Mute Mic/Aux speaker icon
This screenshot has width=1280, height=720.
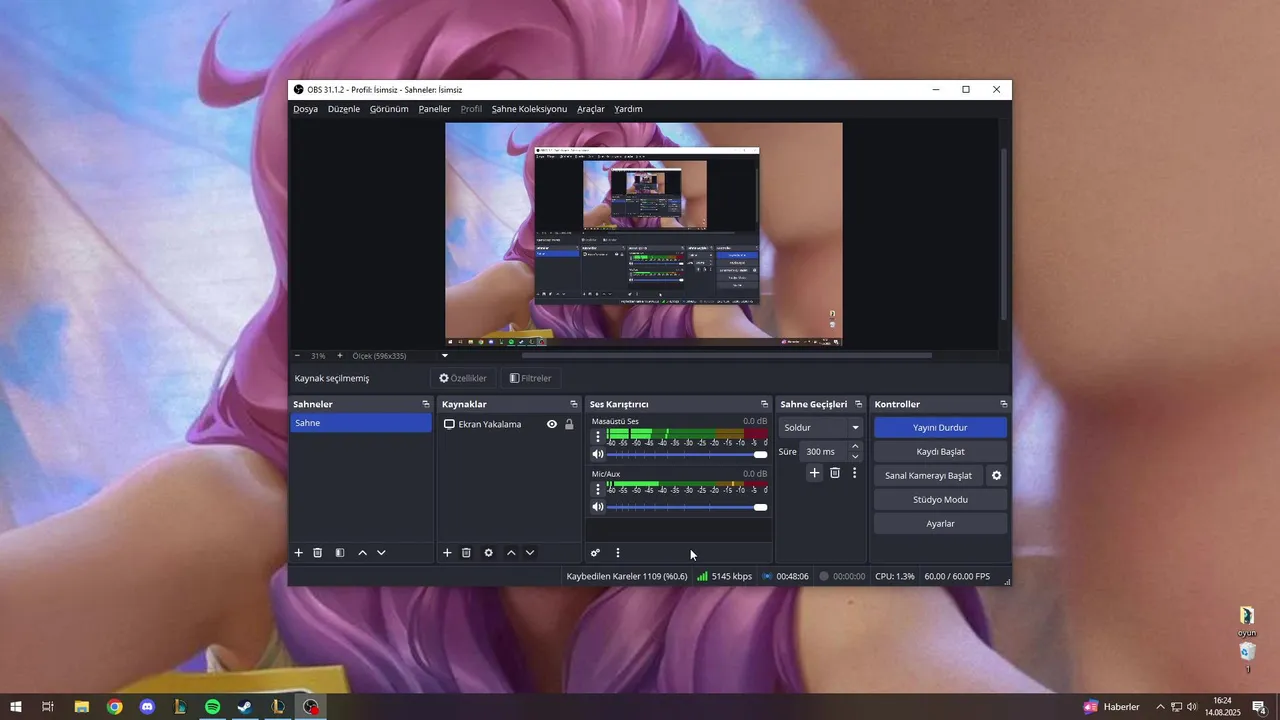(x=598, y=507)
